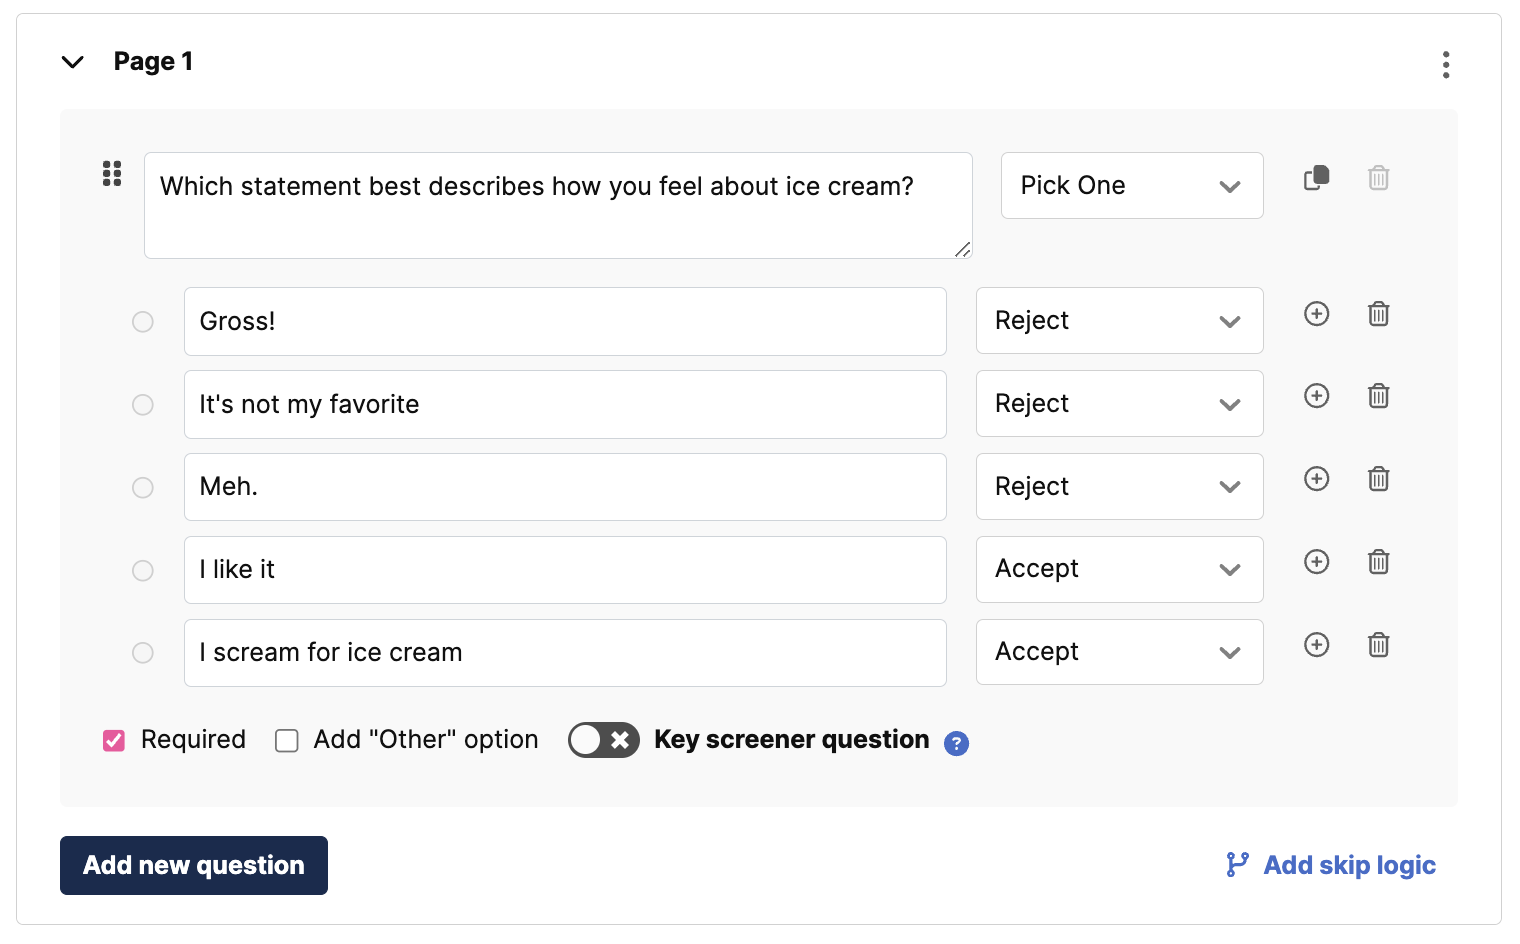Viewport: 1520px width, 944px height.
Task: Click the I like it answer field
Action: [x=565, y=570]
